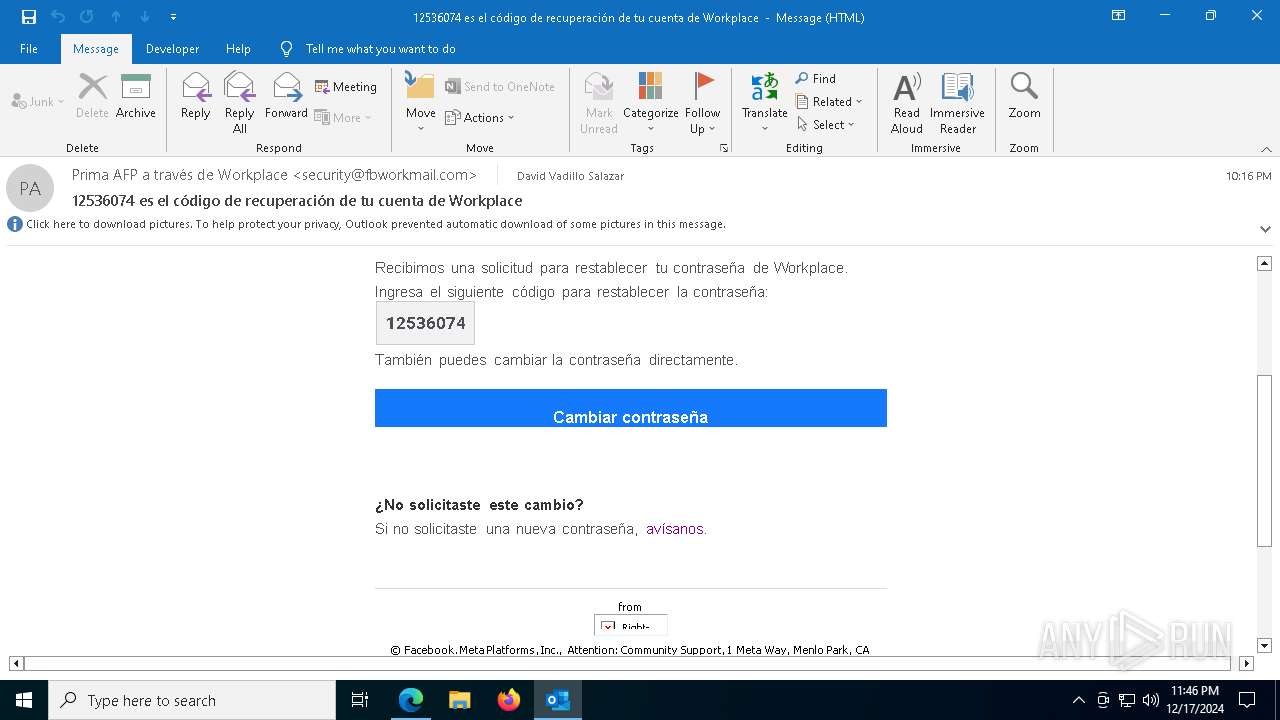Click the vertical scrollbar down arrow
The width and height of the screenshot is (1280, 720).
point(1265,646)
